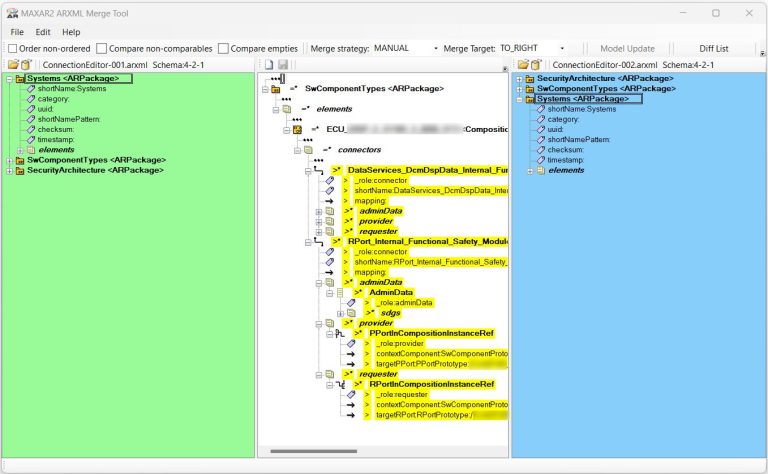
Task: Click tag icon next to left shortName:Systems
Action: tap(31, 89)
